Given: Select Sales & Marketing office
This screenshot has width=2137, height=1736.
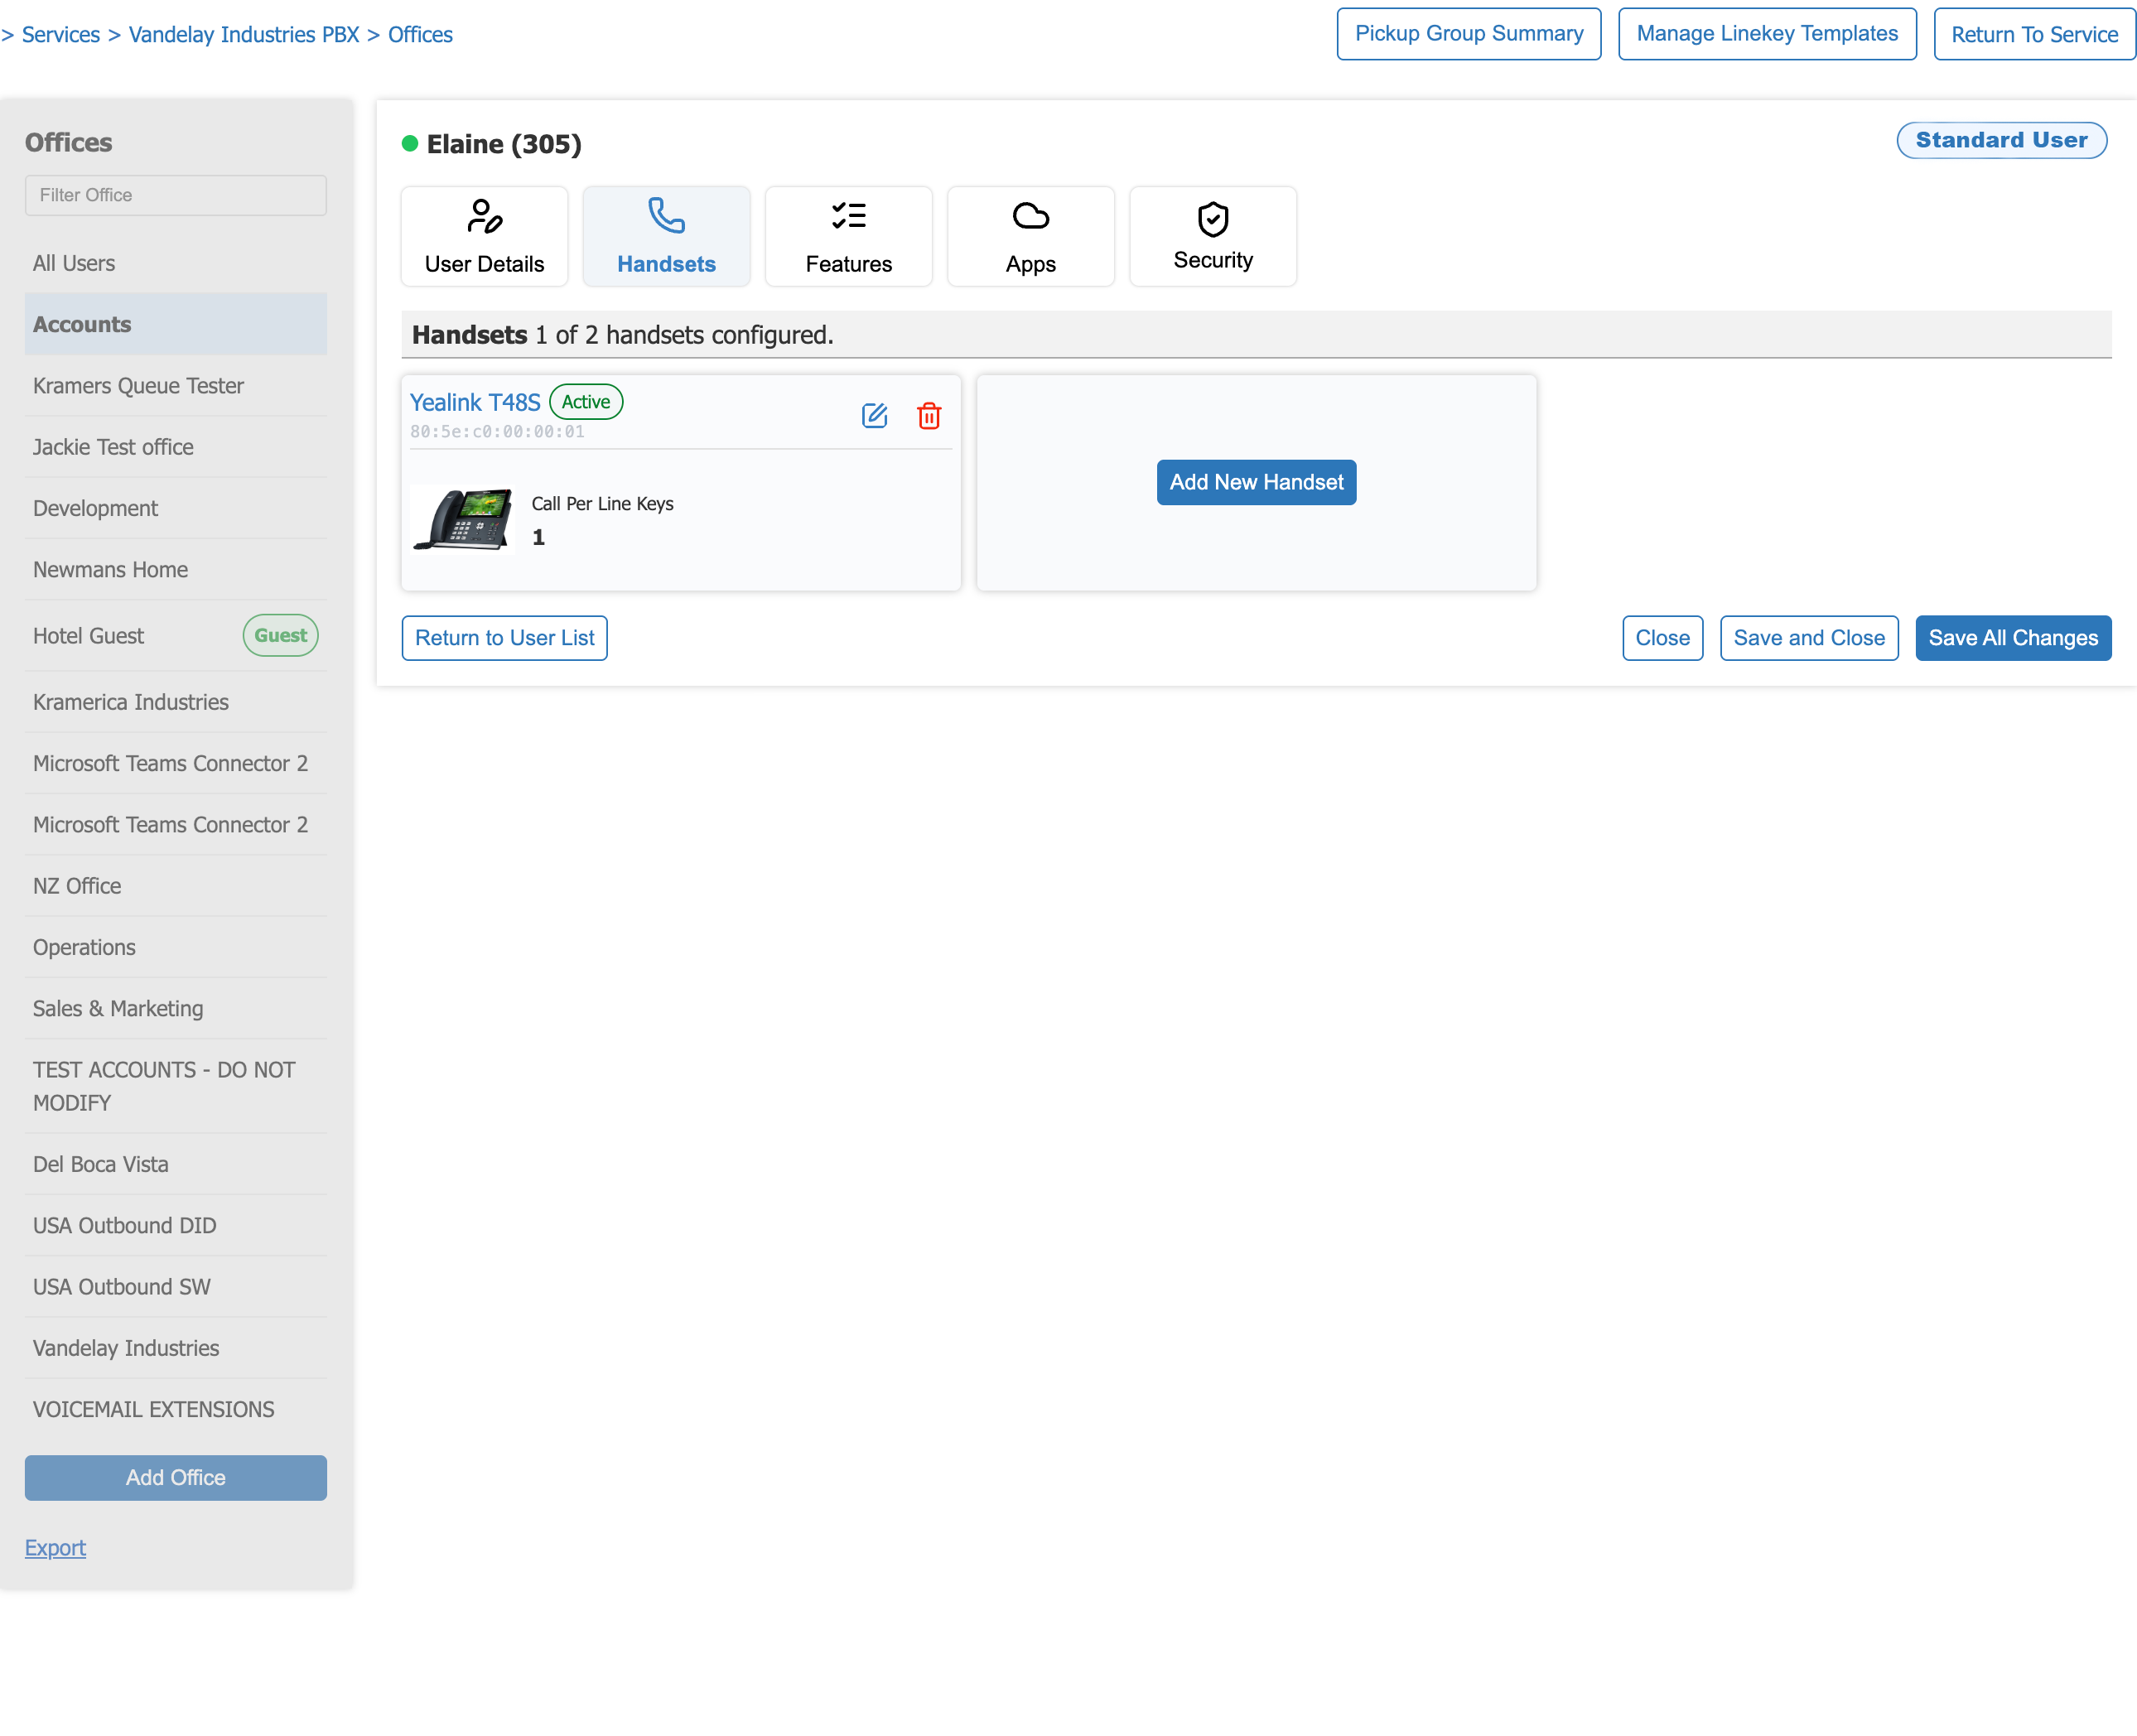Looking at the screenshot, I should point(176,1008).
